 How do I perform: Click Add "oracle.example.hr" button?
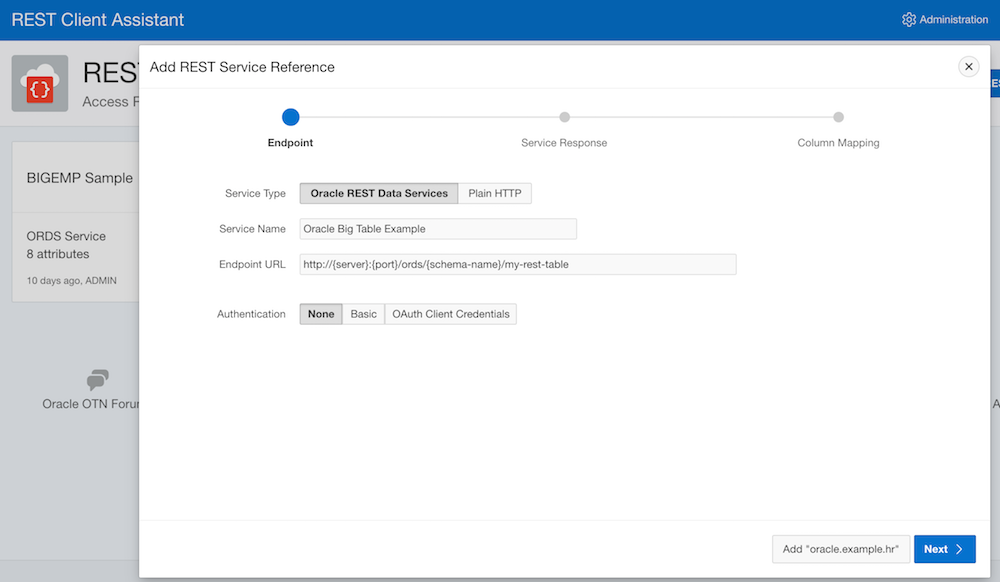(x=840, y=549)
